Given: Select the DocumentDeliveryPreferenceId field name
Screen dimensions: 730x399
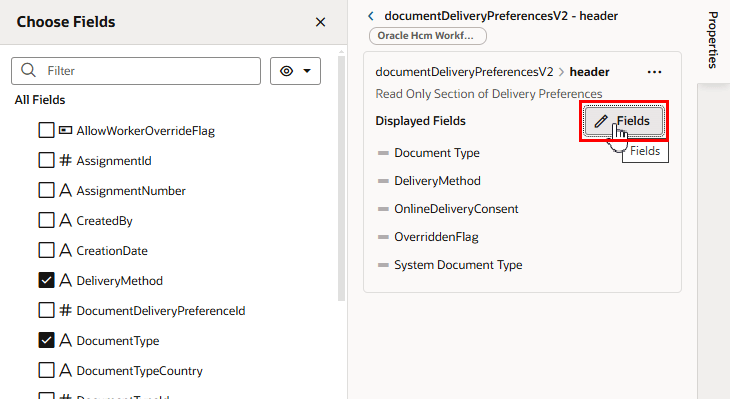Looking at the screenshot, I should pos(161,311).
